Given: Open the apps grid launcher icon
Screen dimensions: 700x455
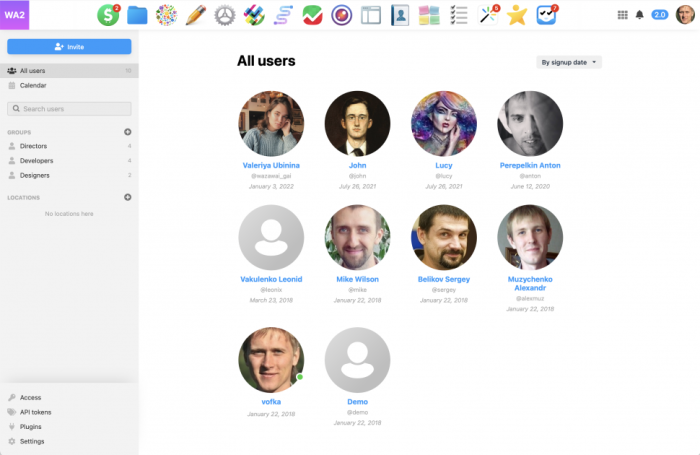Looking at the screenshot, I should point(624,15).
